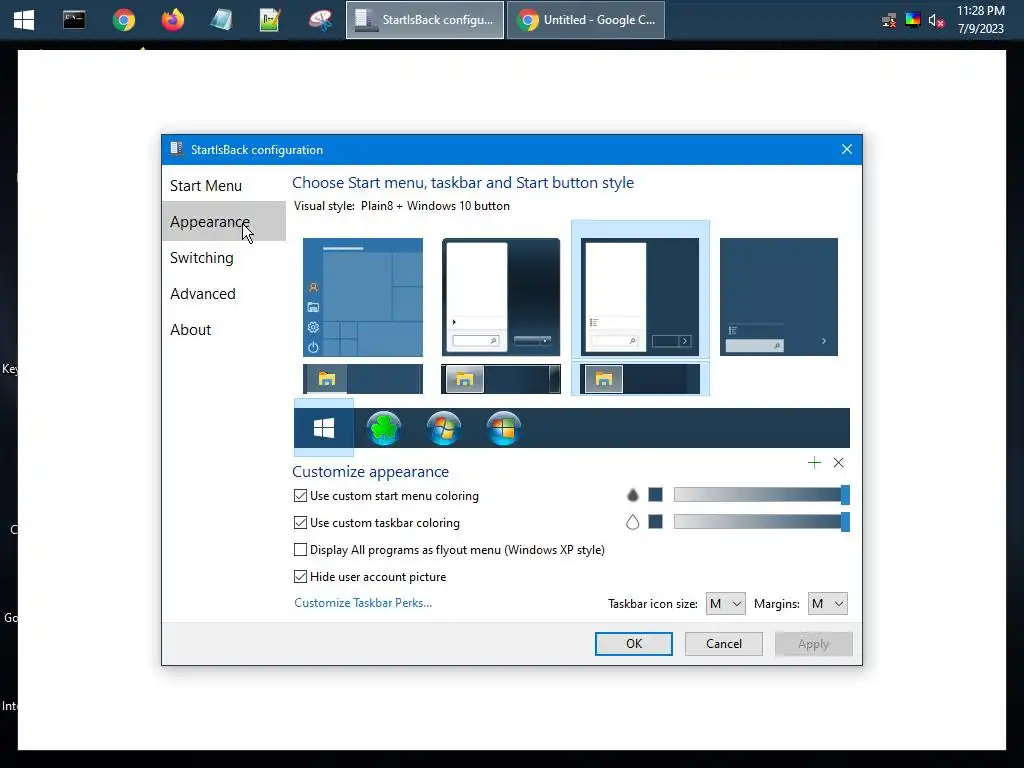Switch to StartIsBack configuration taskbar window
The width and height of the screenshot is (1024, 768).
(424, 20)
